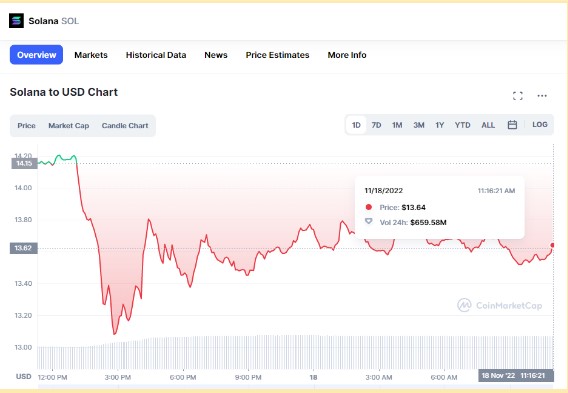This screenshot has width=568, height=393.
Task: Toggle the LOG scale option
Action: click(x=540, y=125)
